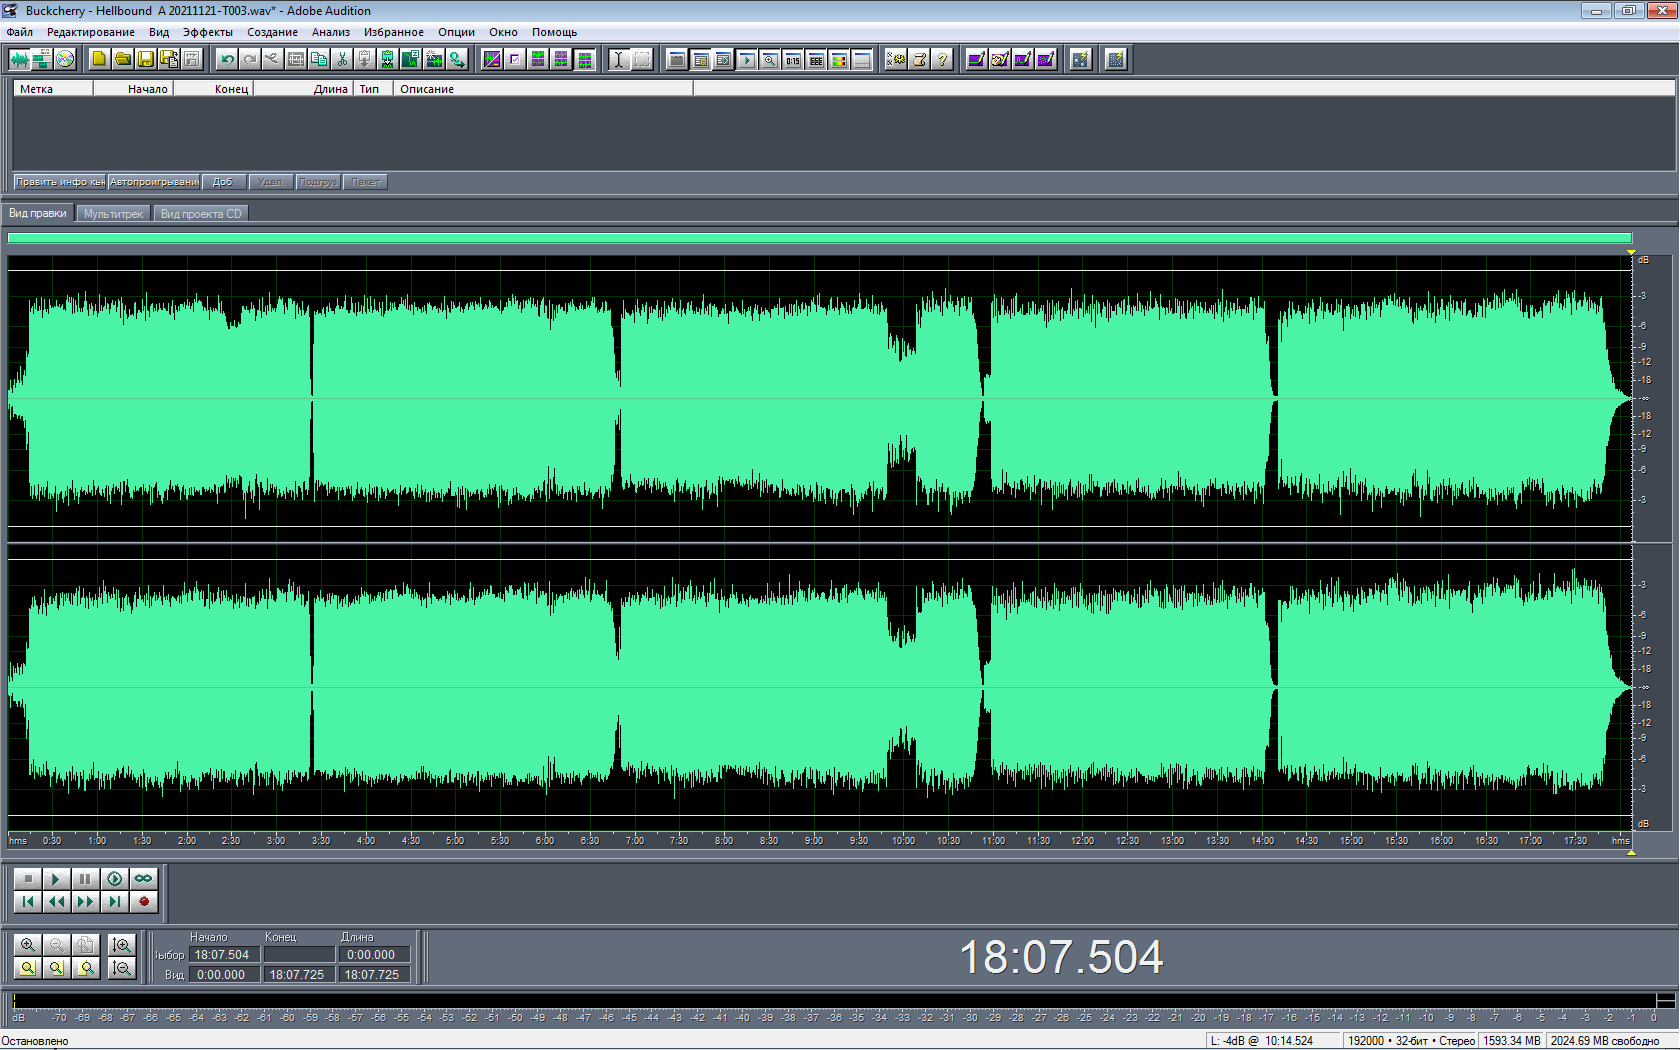Click Править инфо button in marker panel
Screen dimensions: 1680x1050
point(60,182)
